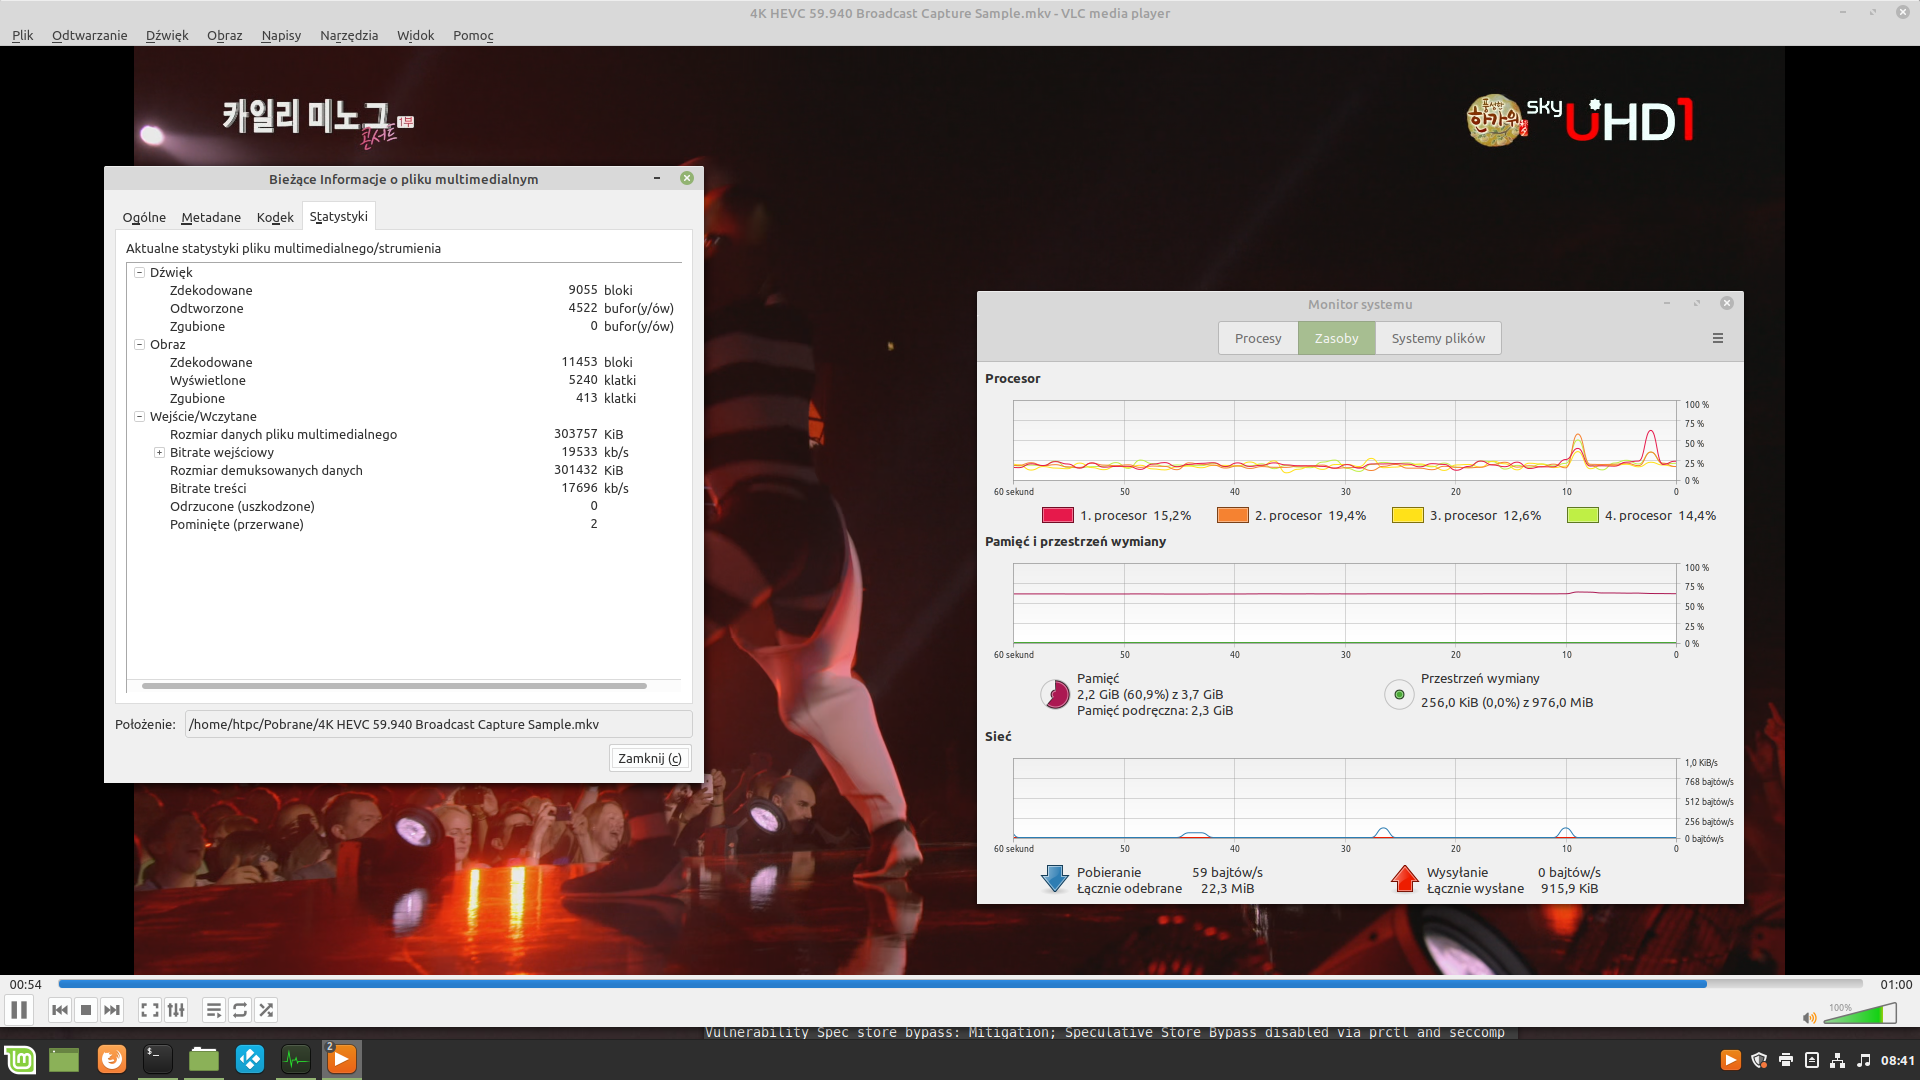
Task: Open the Dźwięk menu
Action: [x=167, y=35]
